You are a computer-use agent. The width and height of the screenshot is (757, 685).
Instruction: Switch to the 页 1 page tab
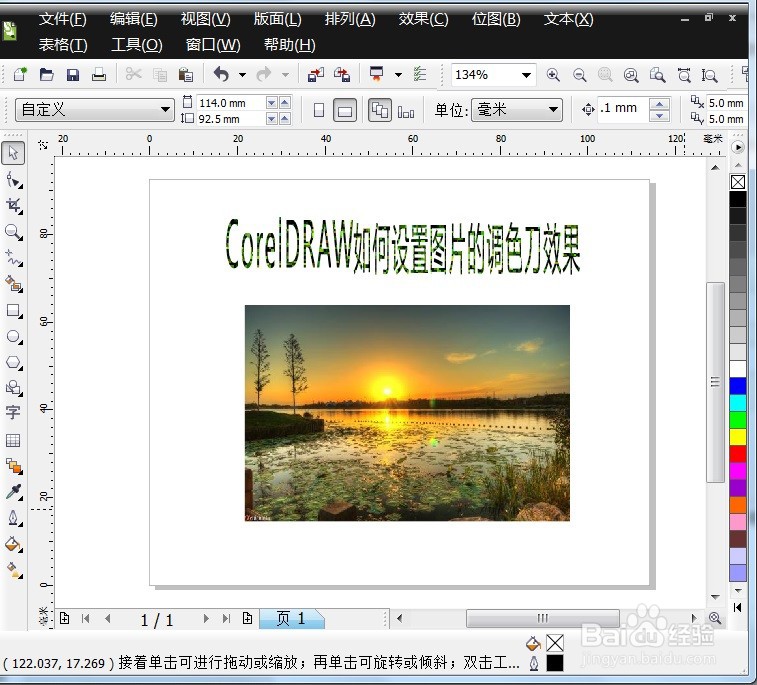(291, 619)
